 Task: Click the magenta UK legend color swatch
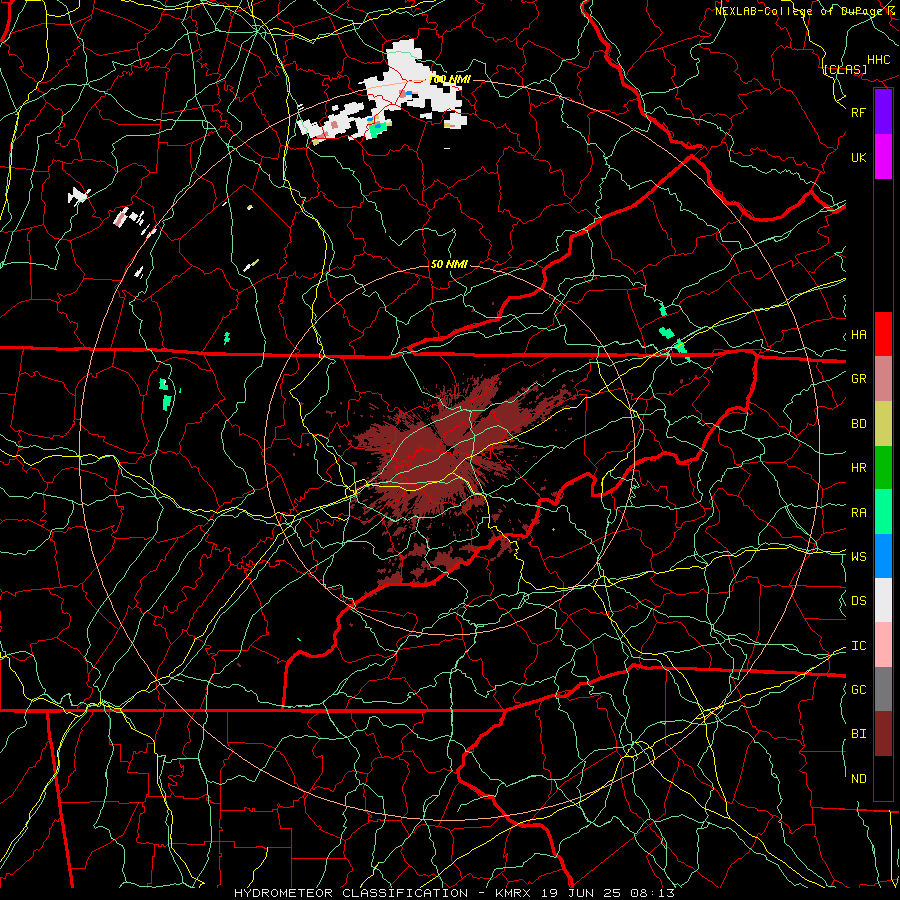tap(883, 157)
